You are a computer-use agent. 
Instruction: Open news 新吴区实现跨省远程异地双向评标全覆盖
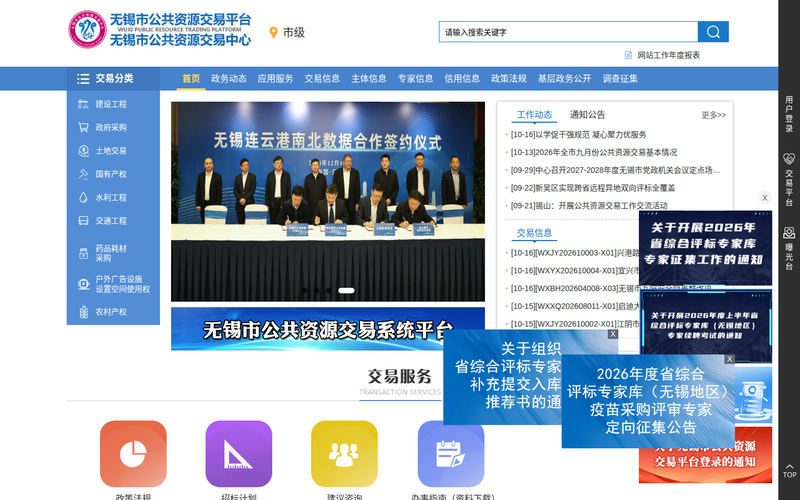coord(593,188)
